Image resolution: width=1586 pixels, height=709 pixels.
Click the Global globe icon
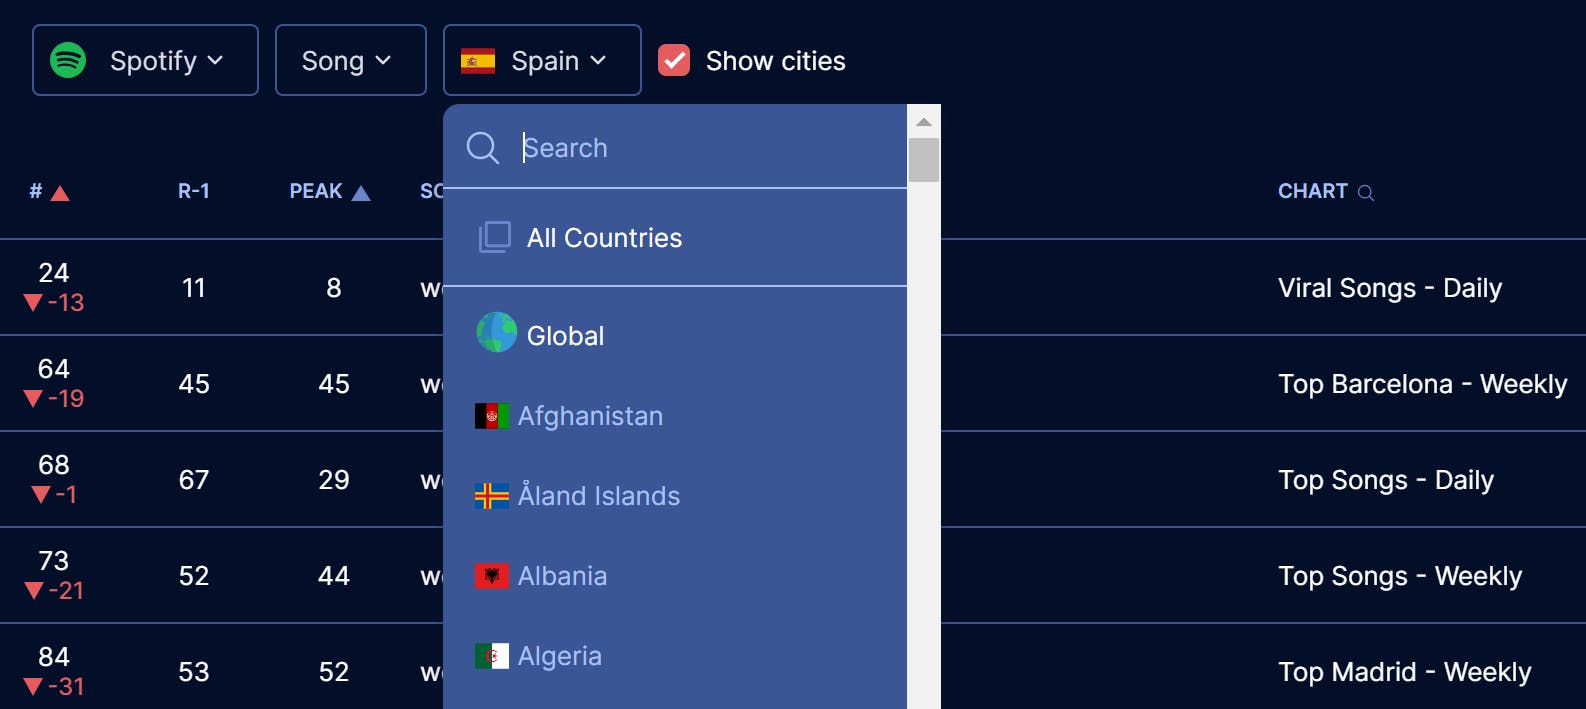[497, 332]
